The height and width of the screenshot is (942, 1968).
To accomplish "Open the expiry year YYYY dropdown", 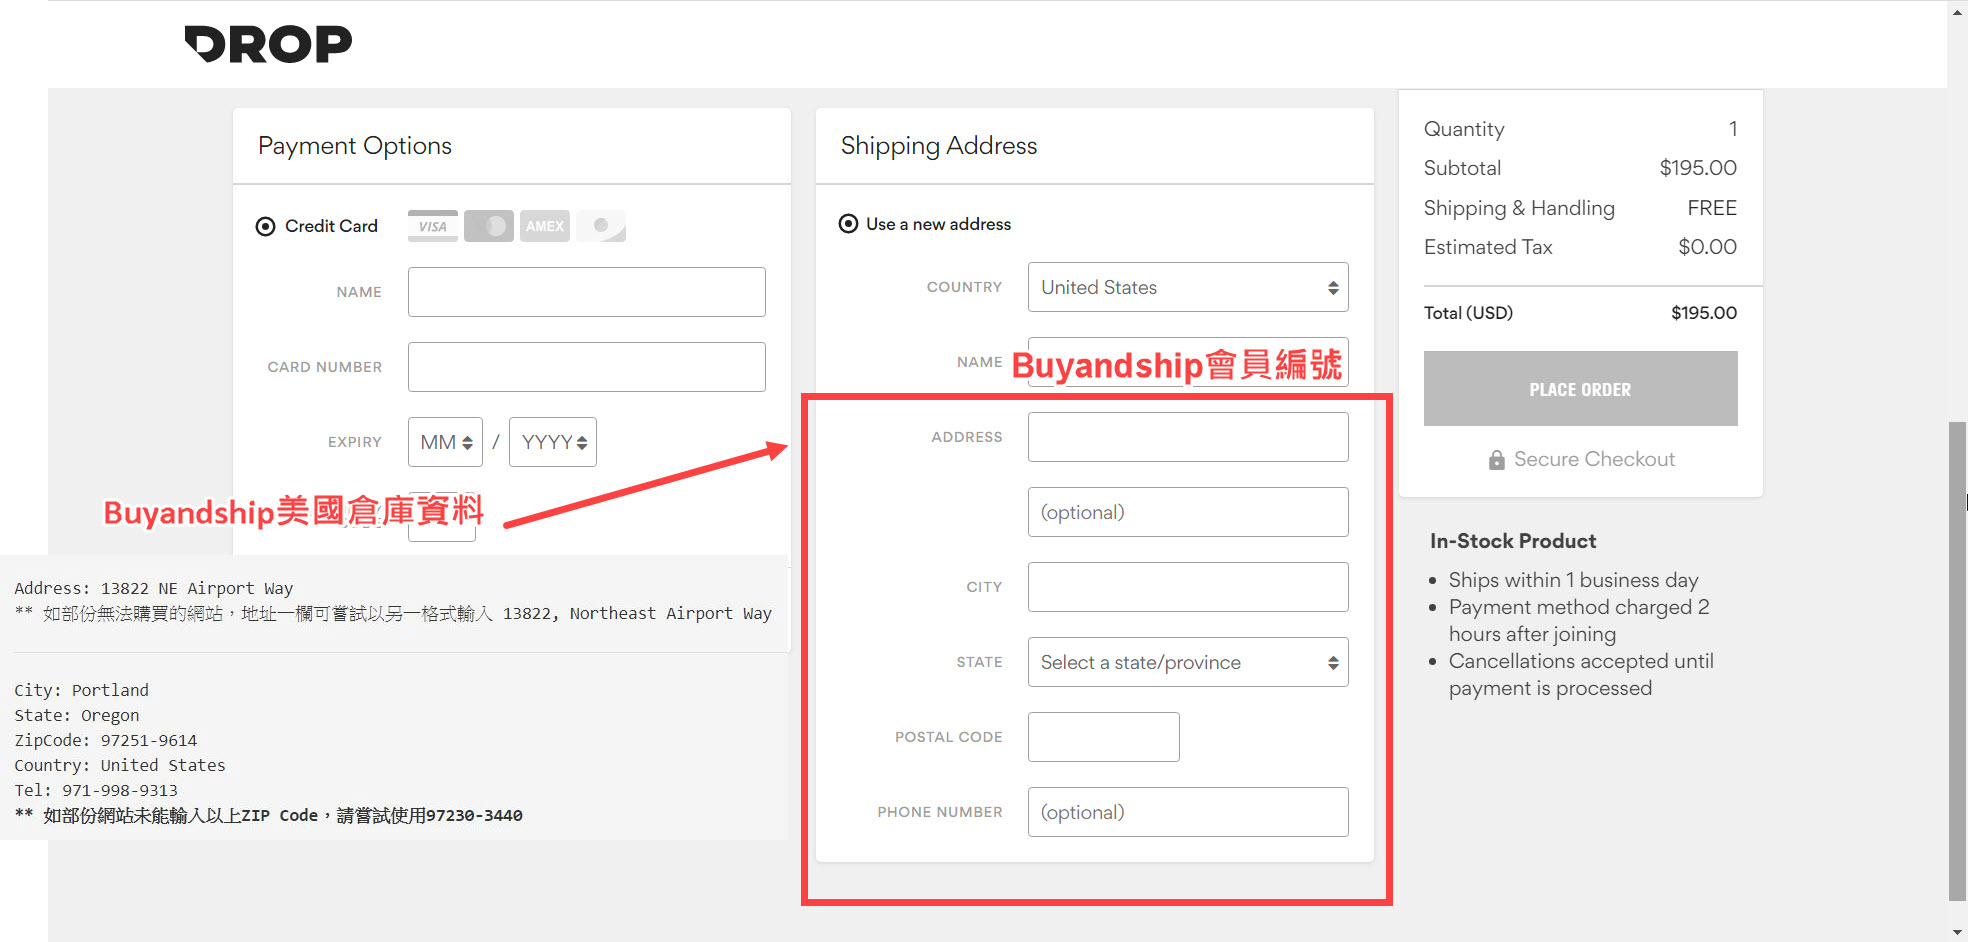I will tap(552, 442).
